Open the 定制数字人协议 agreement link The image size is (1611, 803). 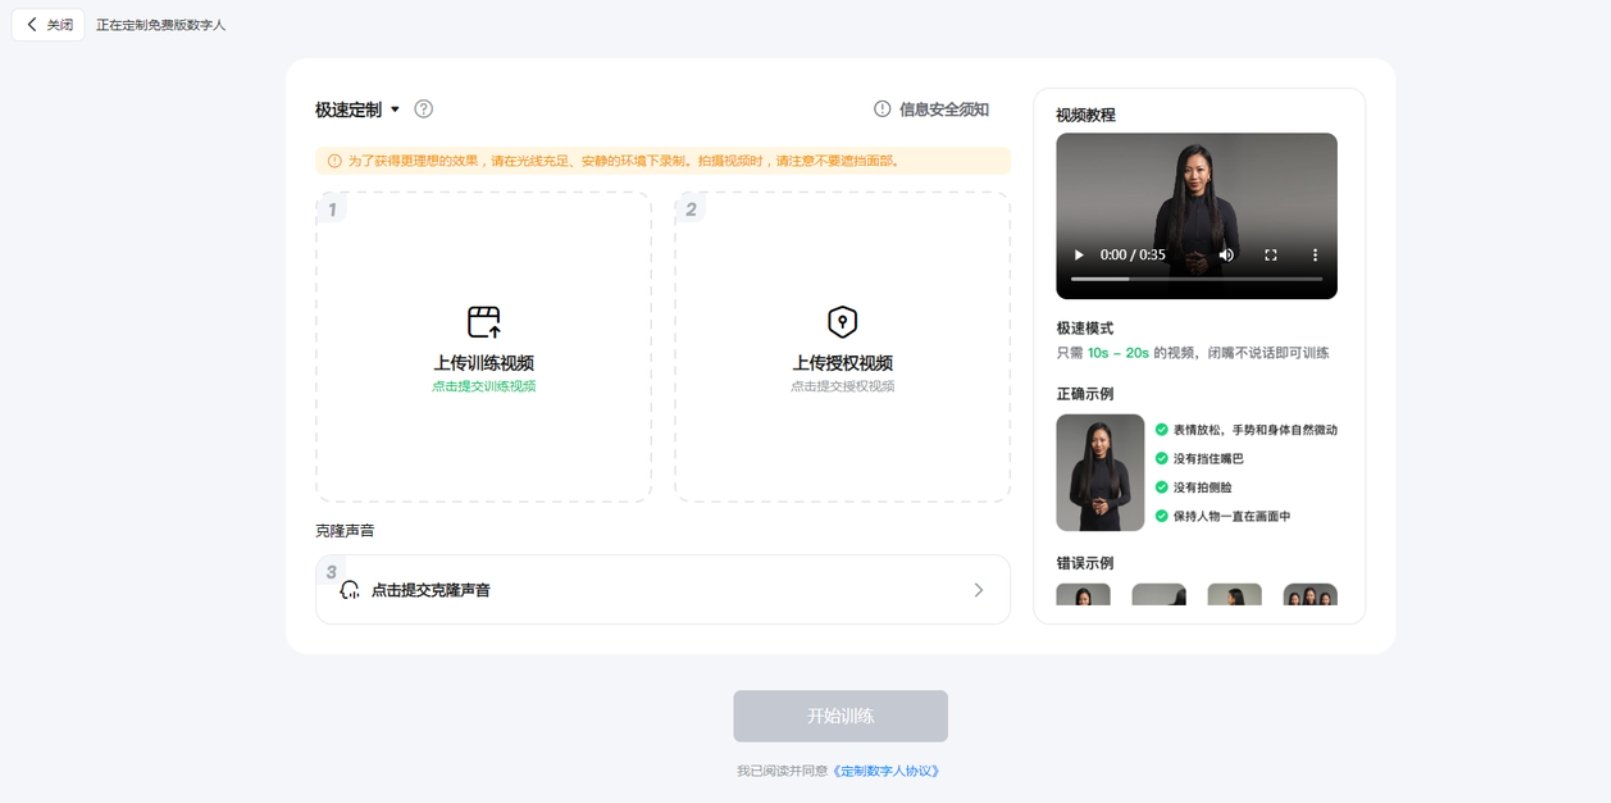(x=887, y=771)
